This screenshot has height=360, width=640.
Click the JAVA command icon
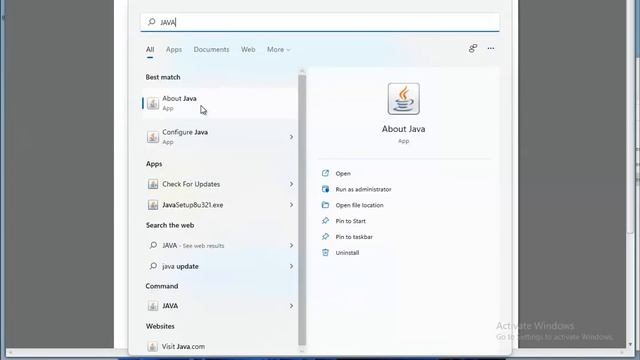pos(153,306)
